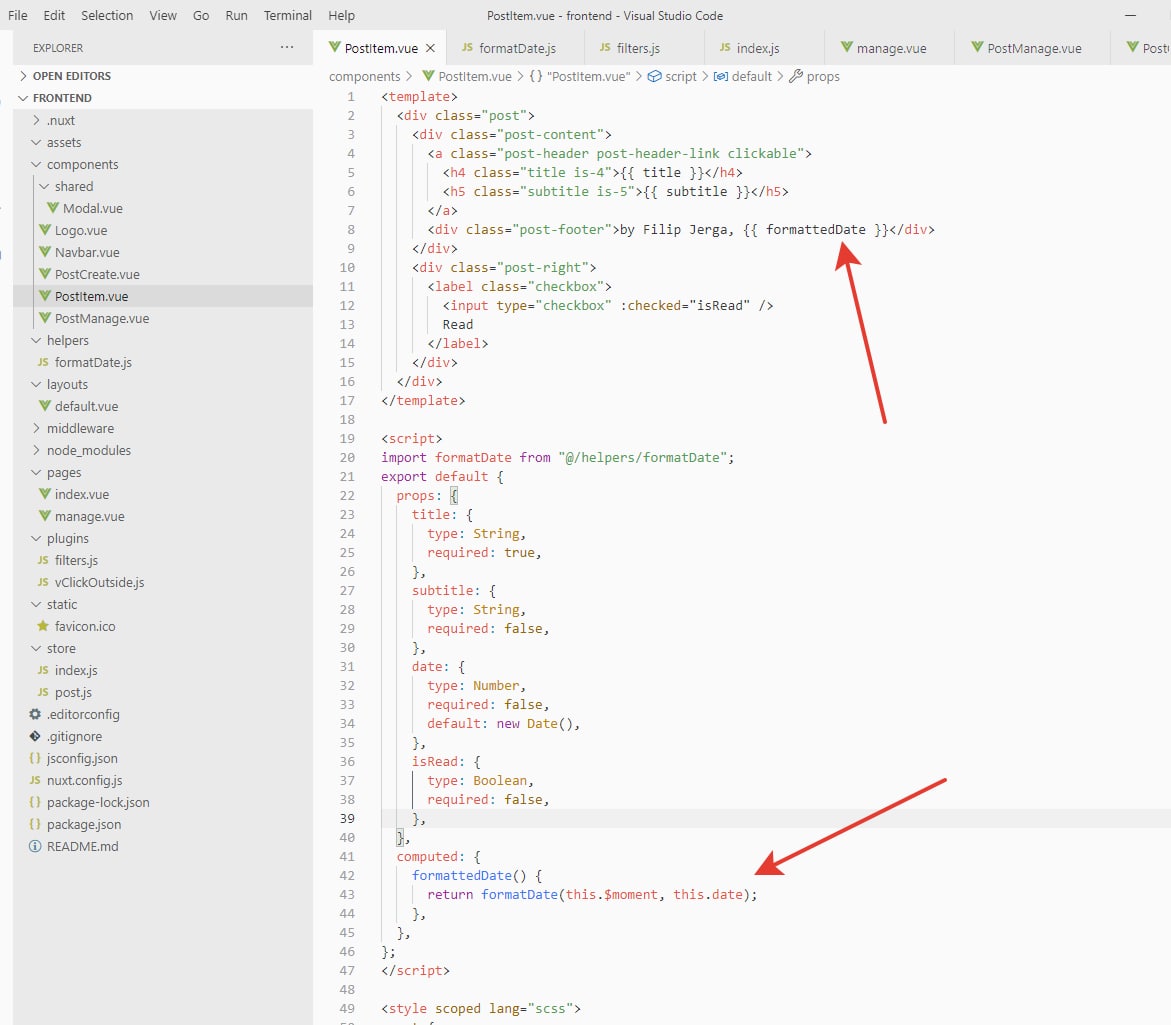
Task: Click the JS icon beside vClickOutside.js
Action: coord(43,582)
